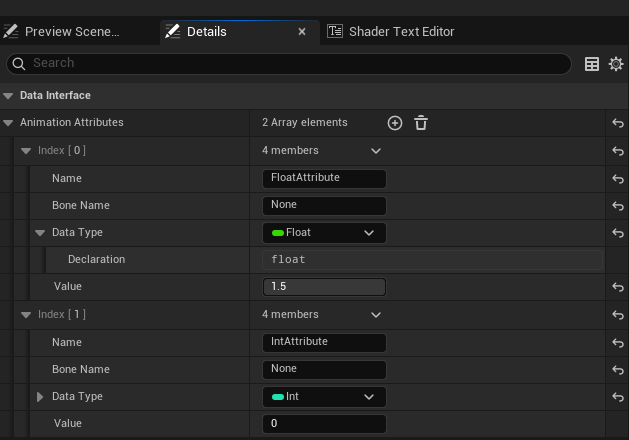Viewport: 629px width, 440px height.
Task: Remove all Animation Attributes array elements
Action: (x=421, y=123)
